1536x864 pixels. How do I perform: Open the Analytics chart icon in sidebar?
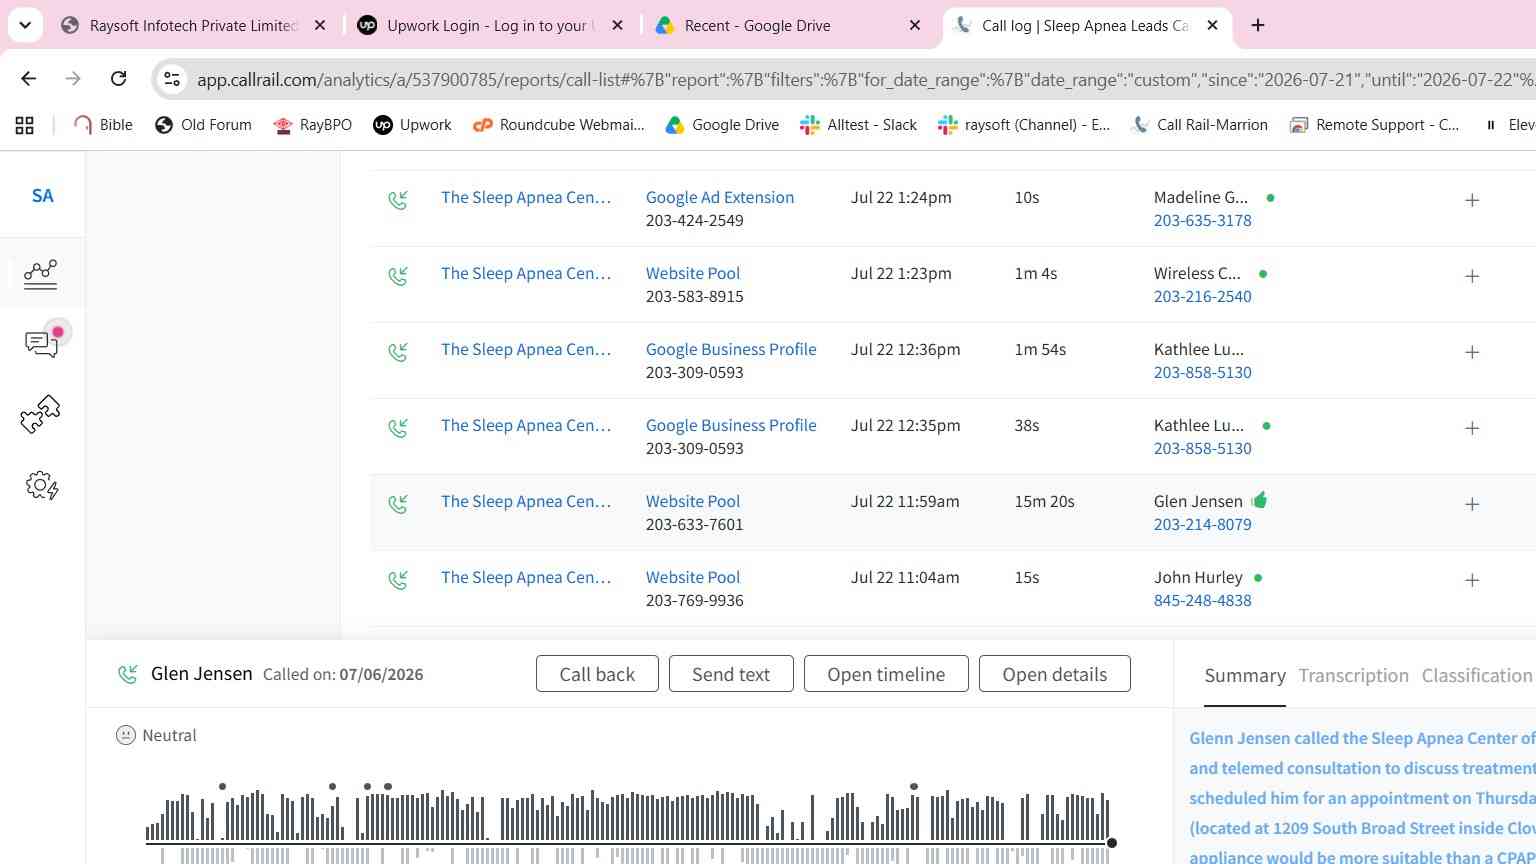pos(41,273)
